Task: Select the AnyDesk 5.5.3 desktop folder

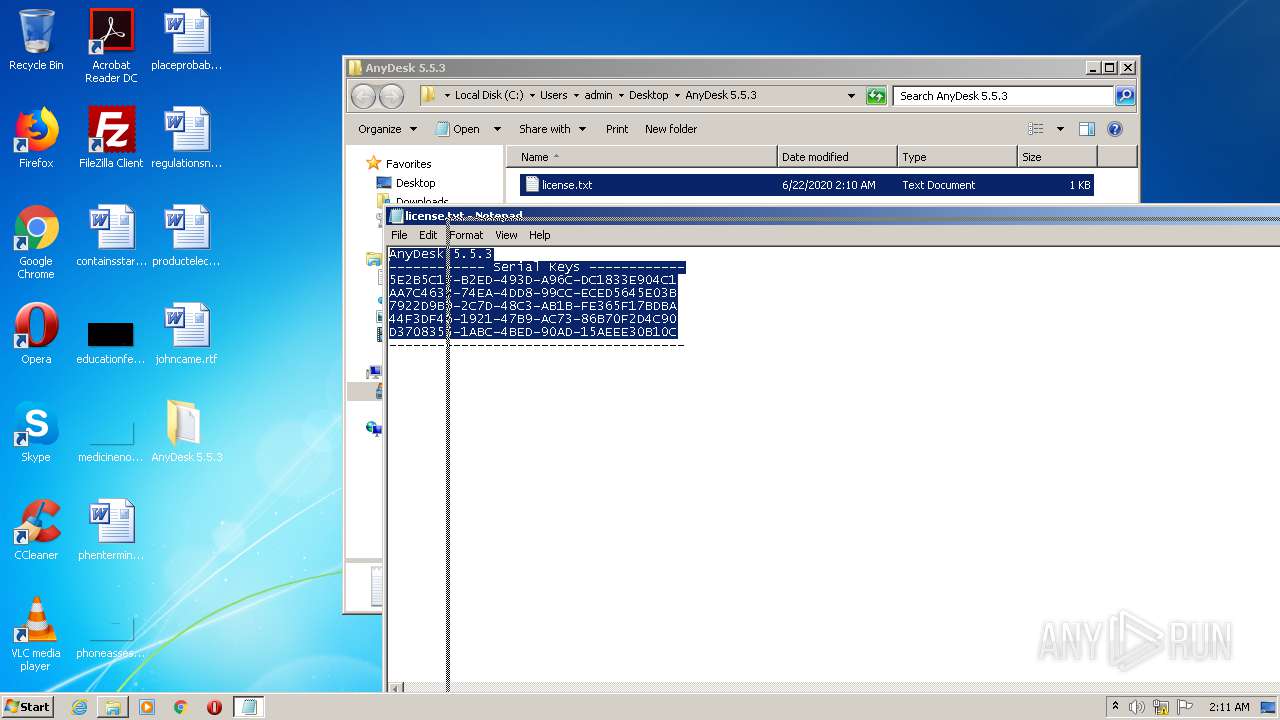Action: point(186,432)
